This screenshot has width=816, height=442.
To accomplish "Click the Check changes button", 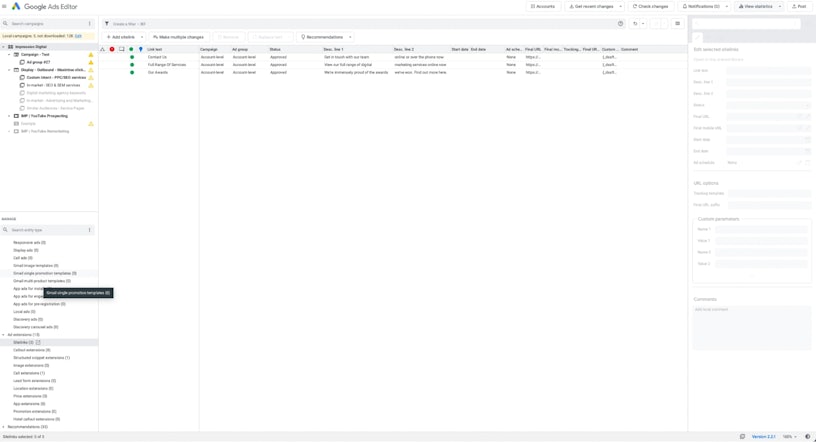I will [650, 6].
